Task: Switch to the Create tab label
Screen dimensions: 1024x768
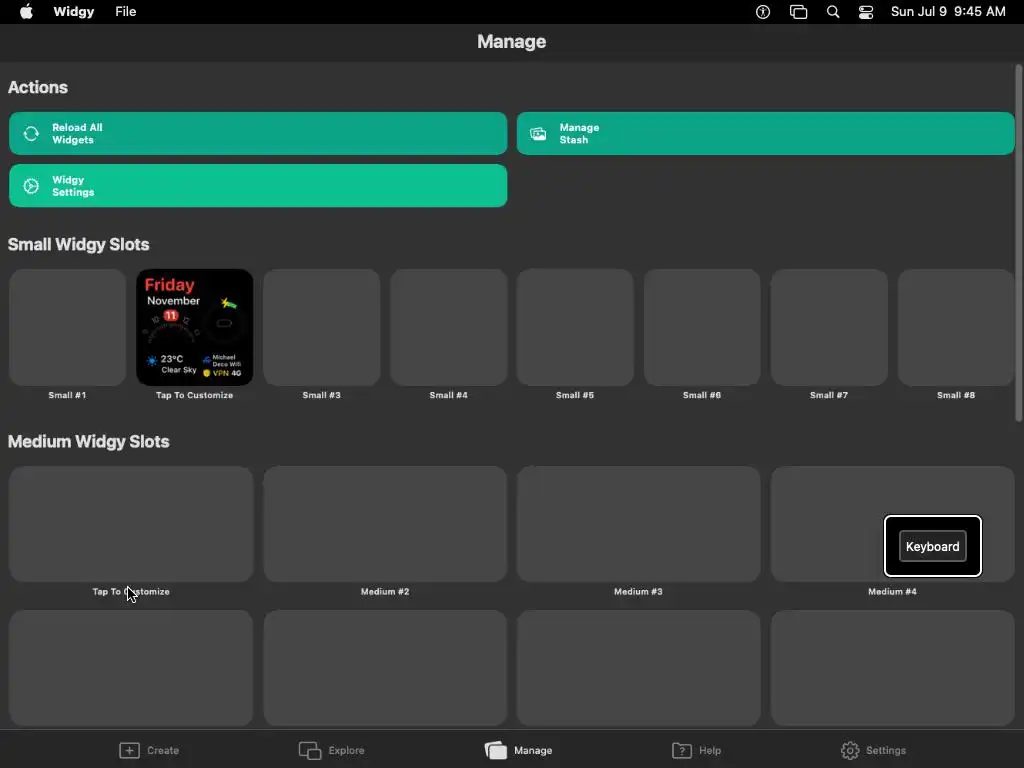Action: pyautogui.click(x=163, y=750)
